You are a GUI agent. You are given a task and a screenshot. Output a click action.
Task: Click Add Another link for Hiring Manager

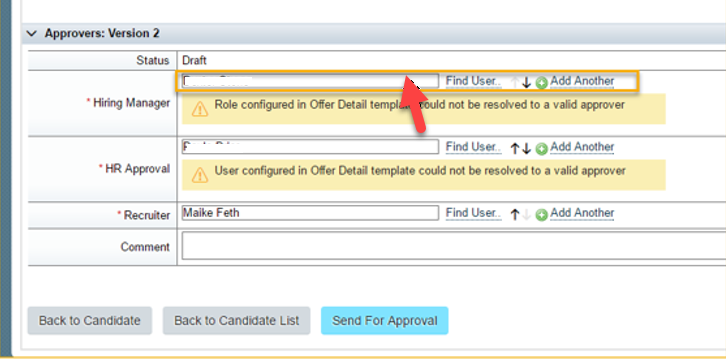(582, 81)
